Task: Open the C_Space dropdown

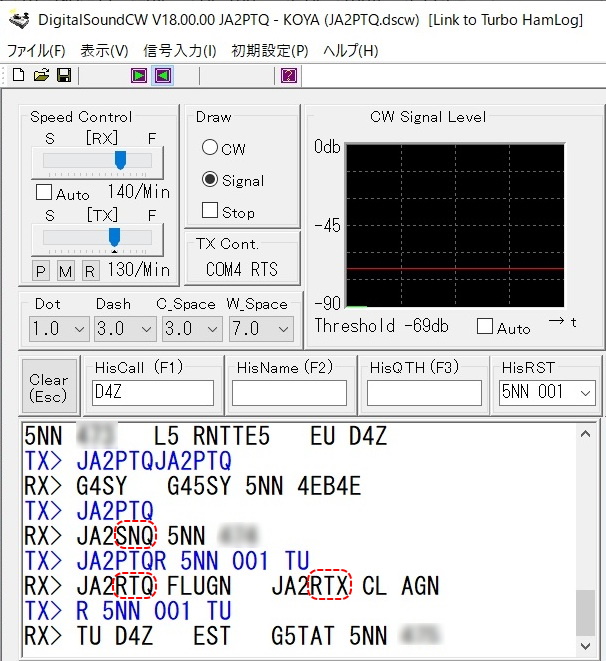Action: 192,329
